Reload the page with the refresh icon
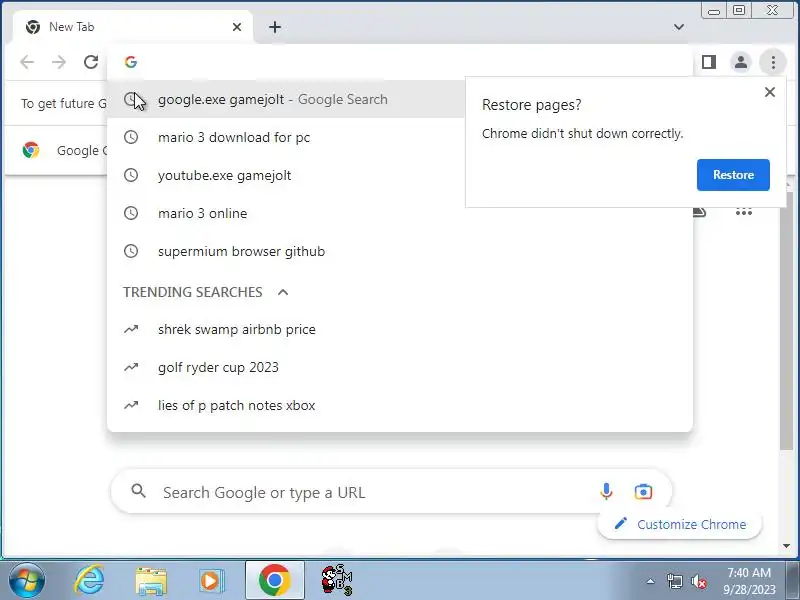 click(91, 62)
